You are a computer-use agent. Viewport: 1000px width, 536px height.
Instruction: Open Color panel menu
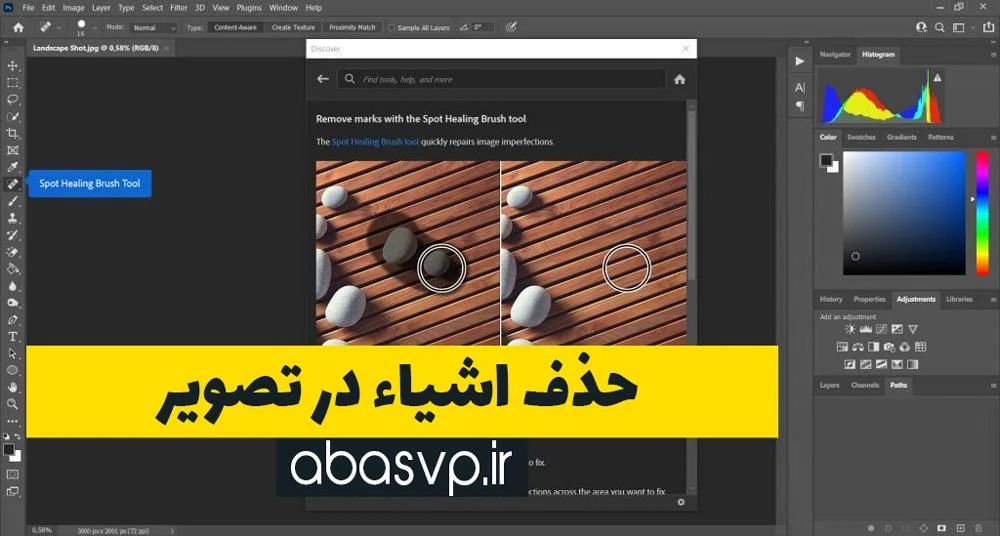(993, 138)
